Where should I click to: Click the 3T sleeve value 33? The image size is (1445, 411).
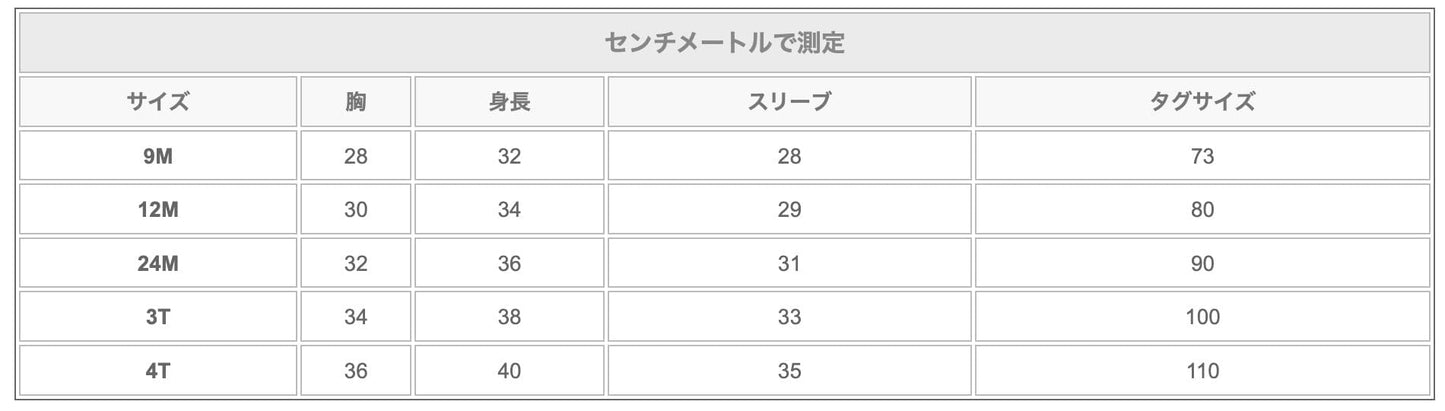pyautogui.click(x=789, y=318)
